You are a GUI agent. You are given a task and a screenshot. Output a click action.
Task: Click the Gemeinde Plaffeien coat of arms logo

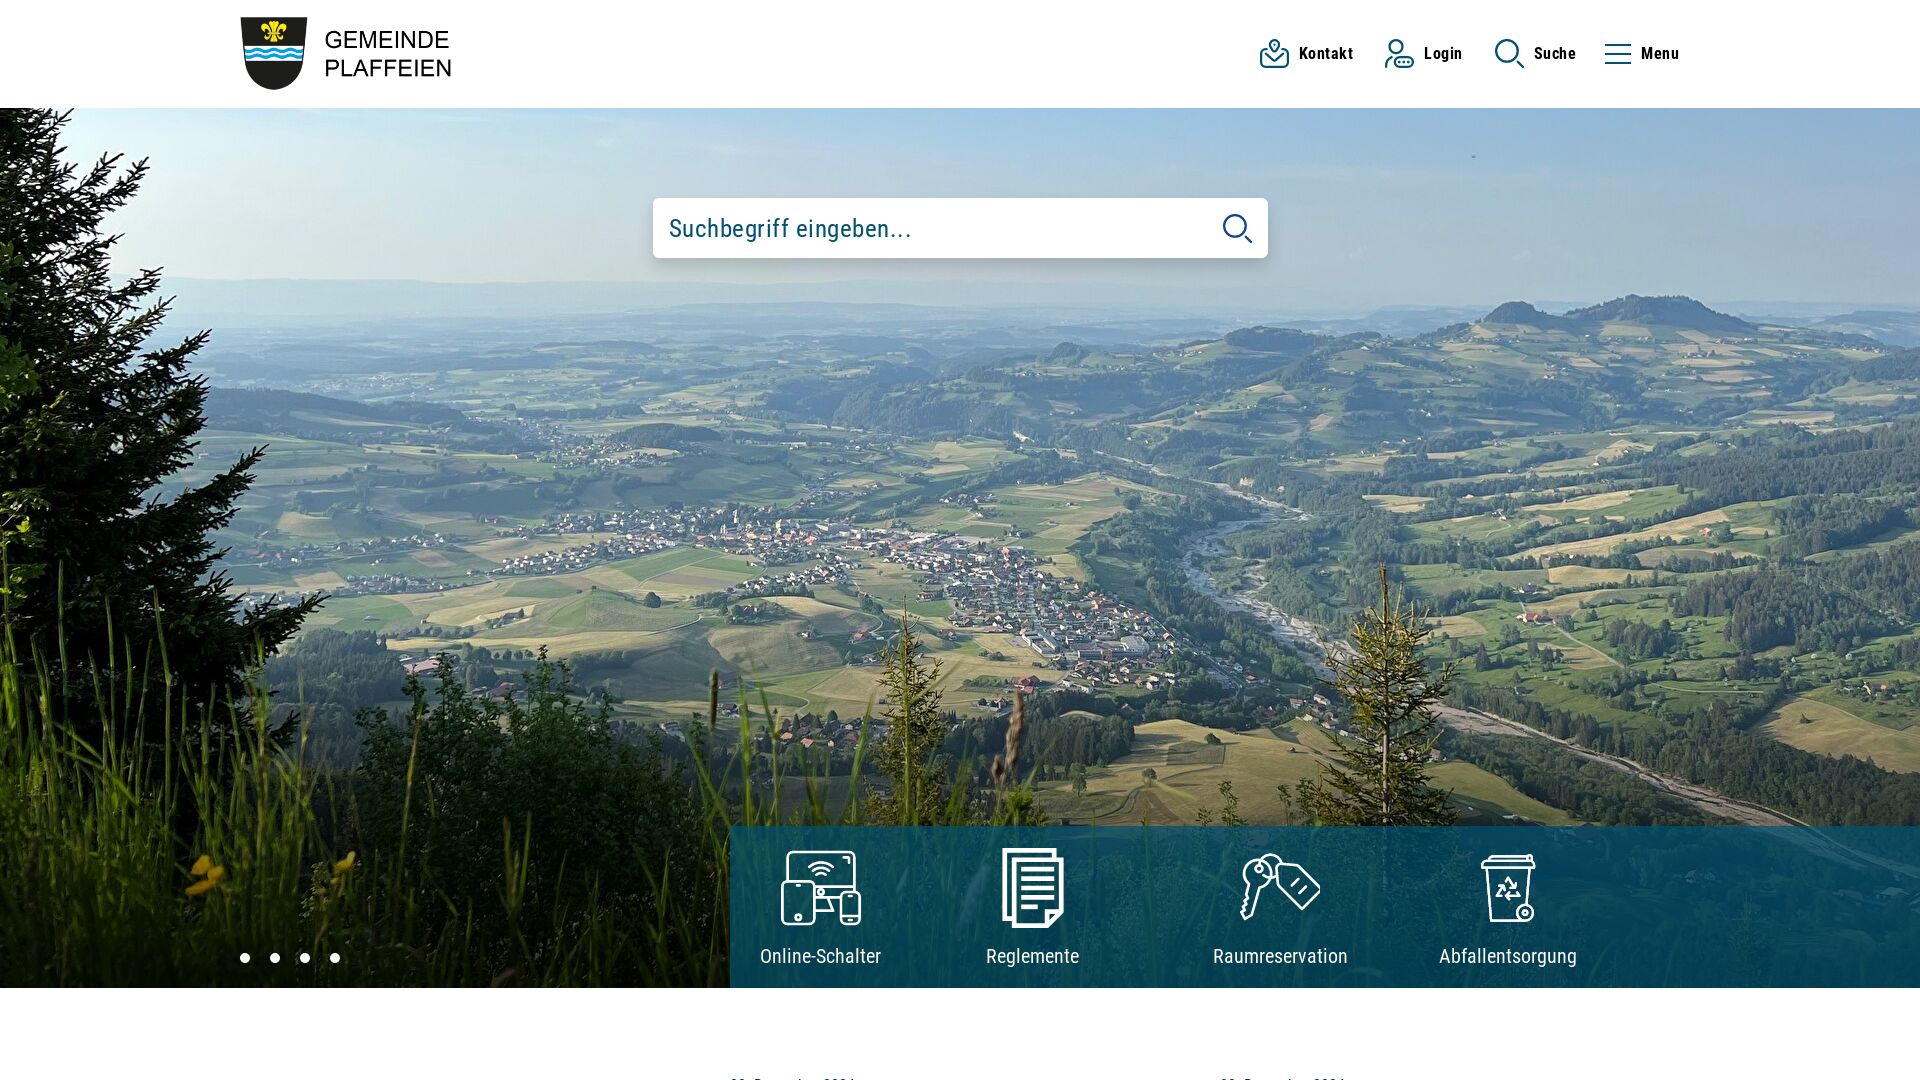(x=274, y=53)
